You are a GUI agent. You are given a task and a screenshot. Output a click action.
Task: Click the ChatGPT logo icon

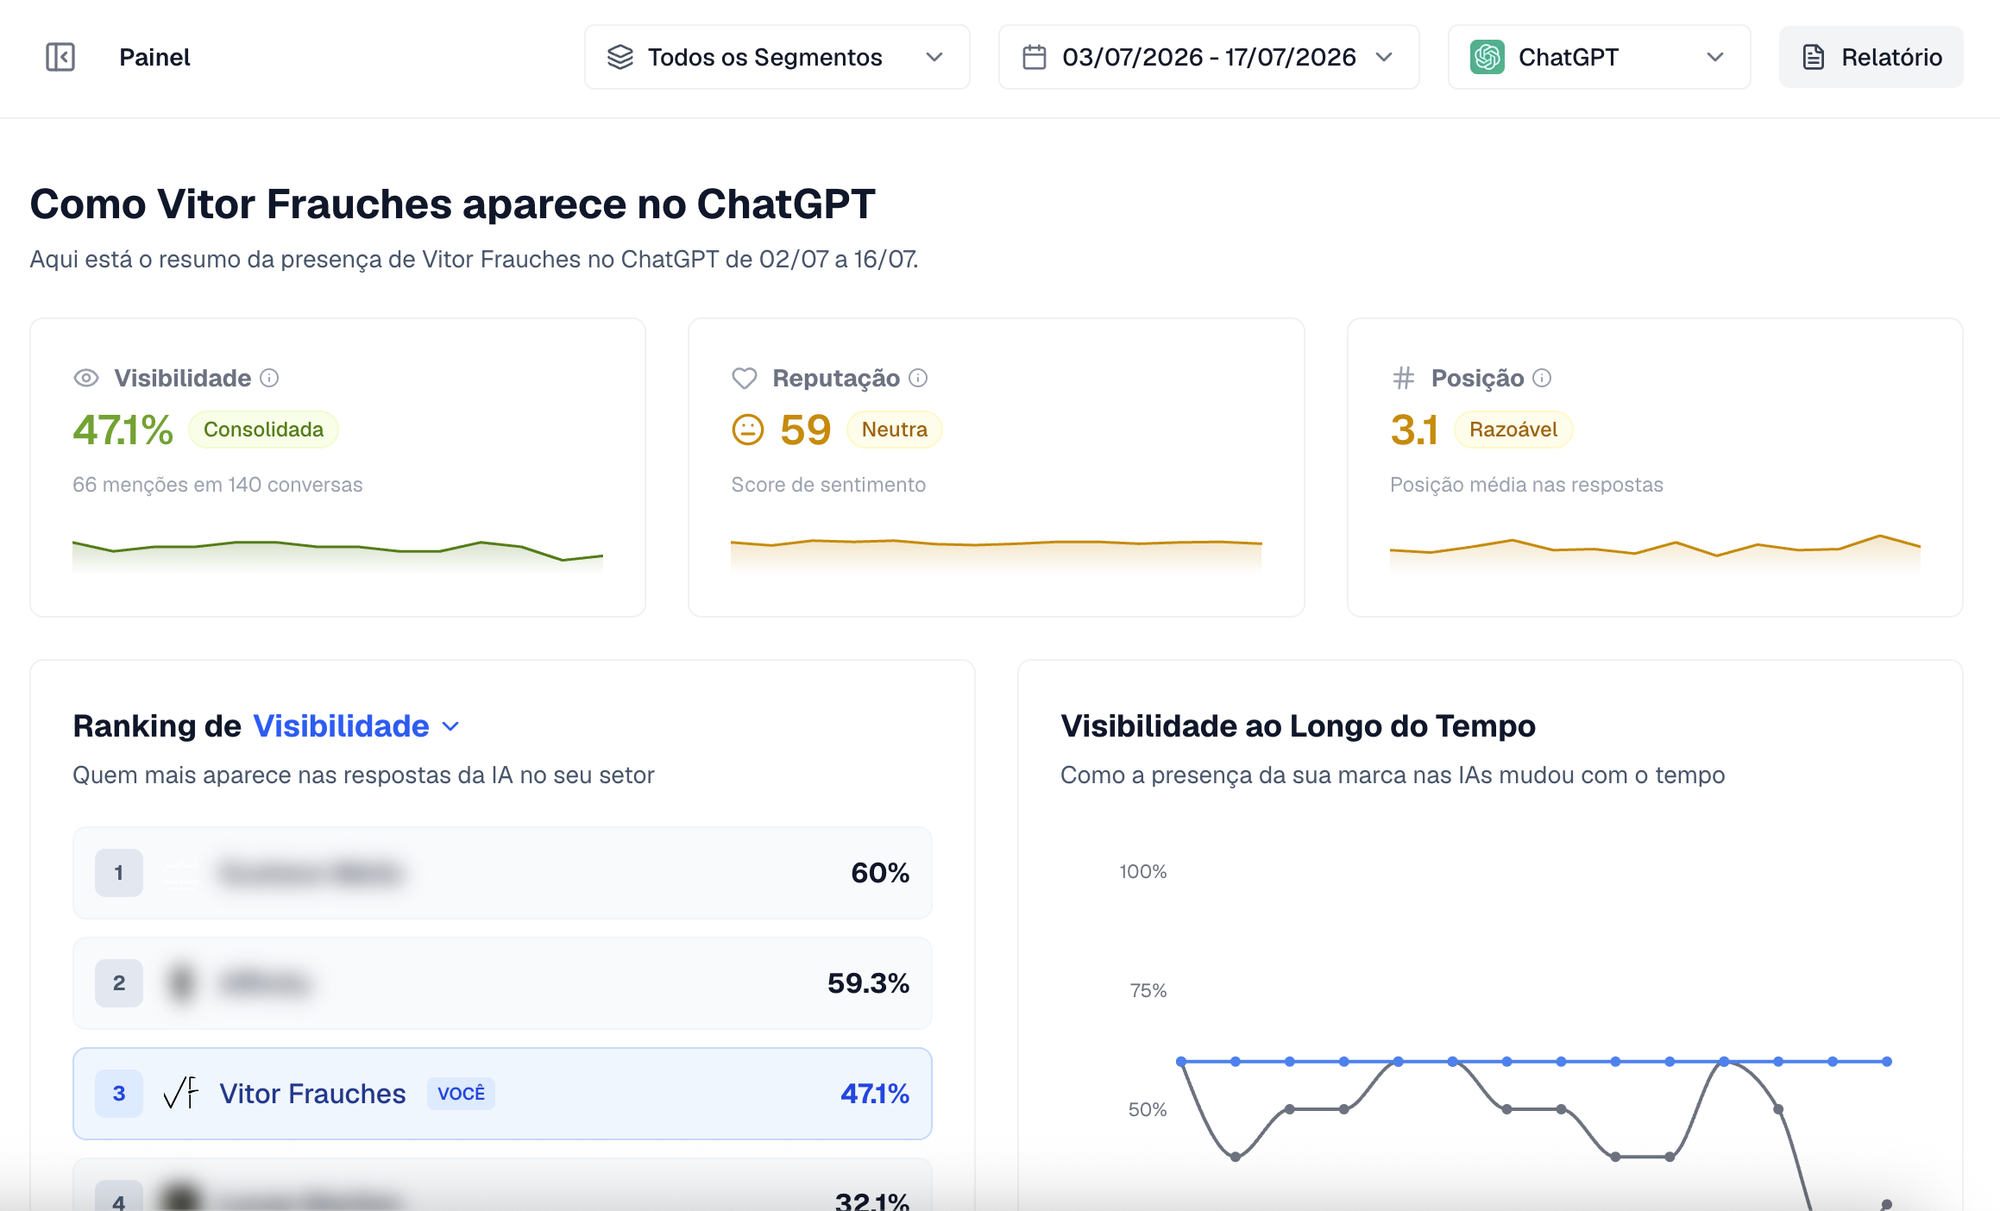(1487, 57)
